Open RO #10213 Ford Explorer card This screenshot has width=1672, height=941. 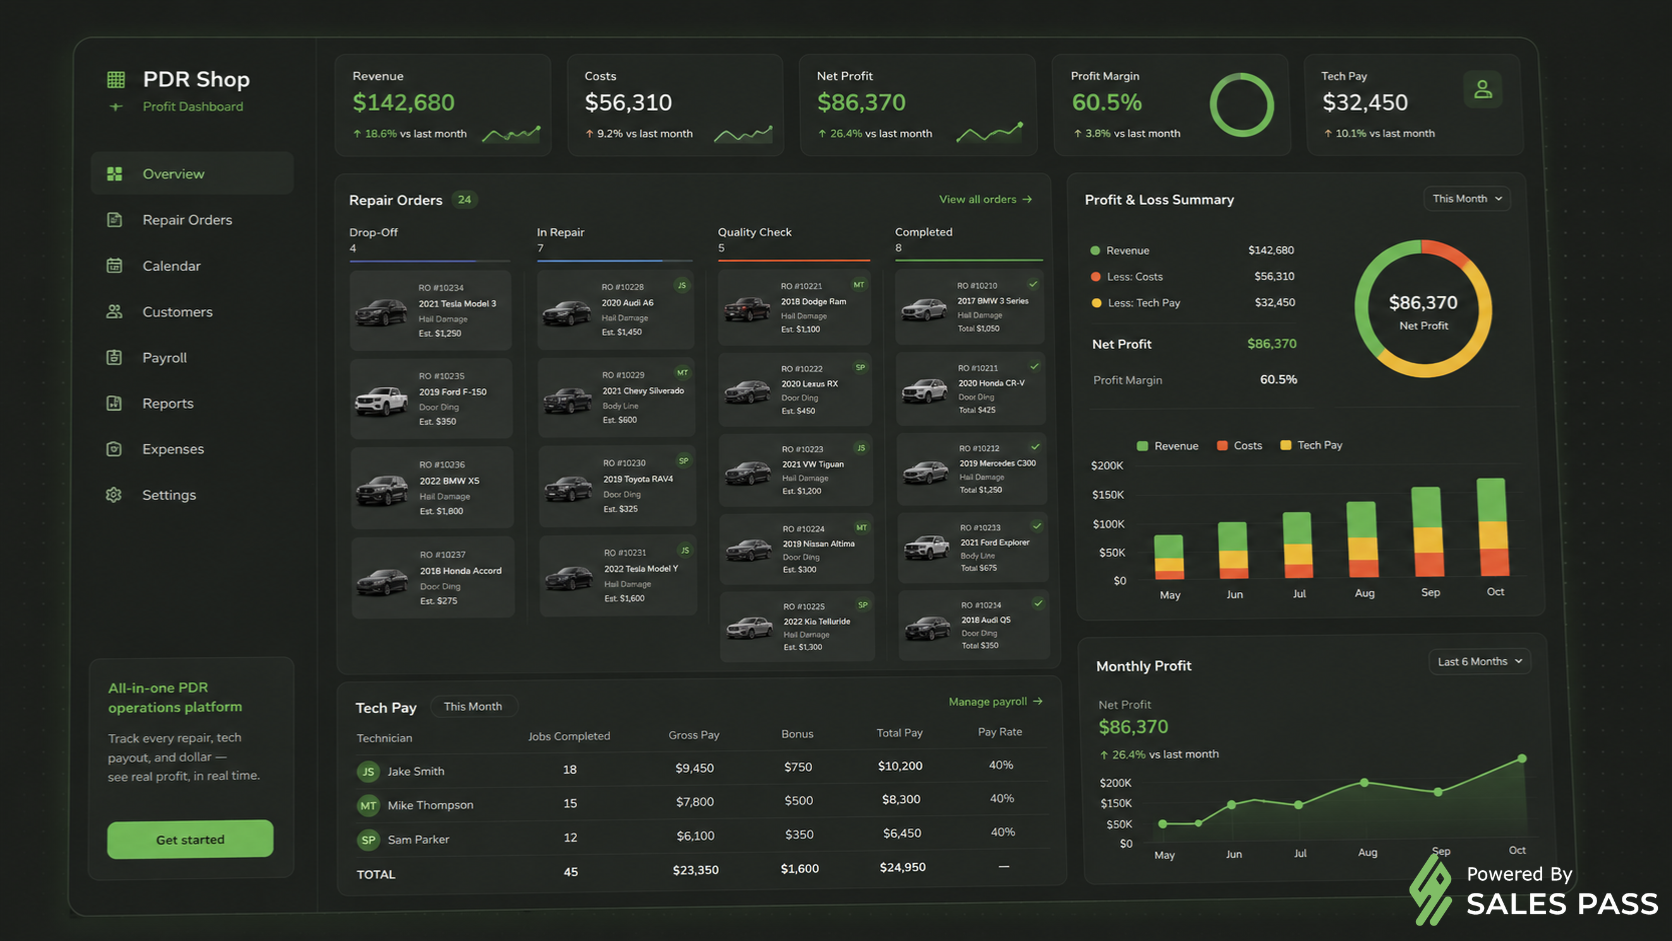[x=973, y=547]
